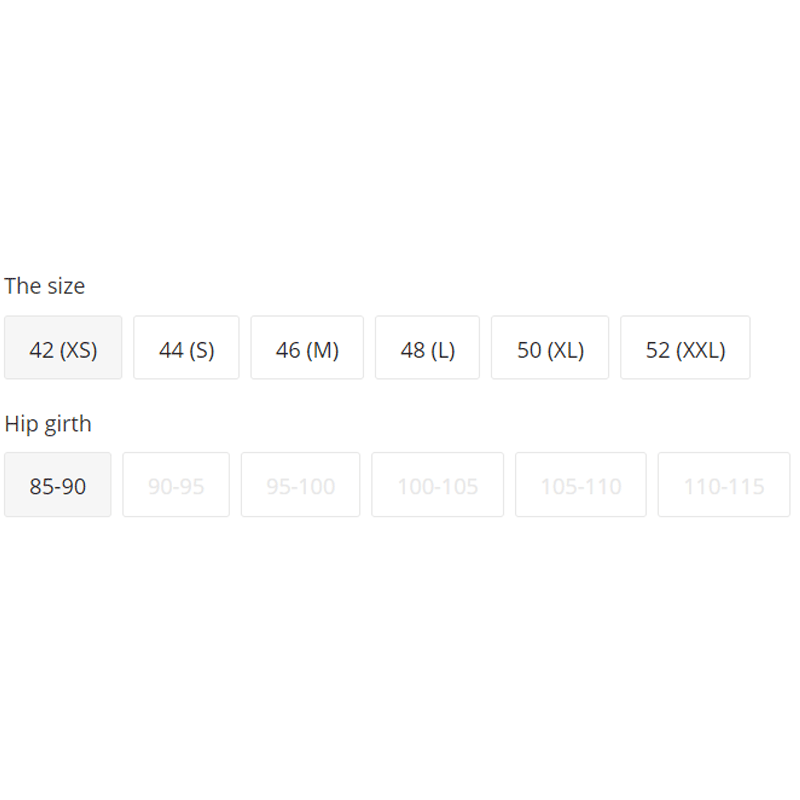Choose hip girth 105-110
The height and width of the screenshot is (800, 800).
[580, 485]
